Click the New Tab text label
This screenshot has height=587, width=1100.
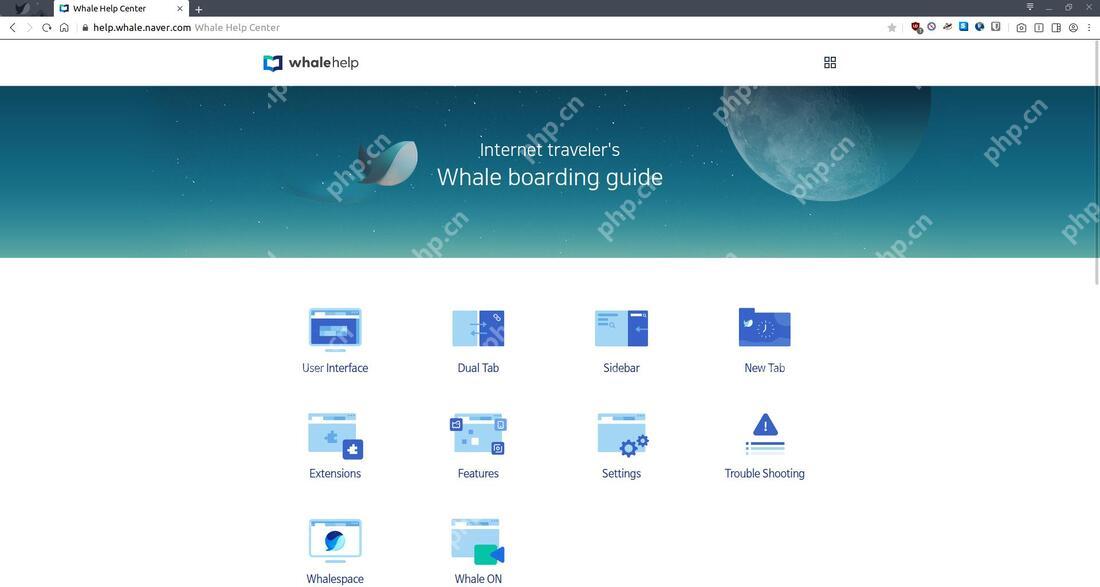[765, 367]
